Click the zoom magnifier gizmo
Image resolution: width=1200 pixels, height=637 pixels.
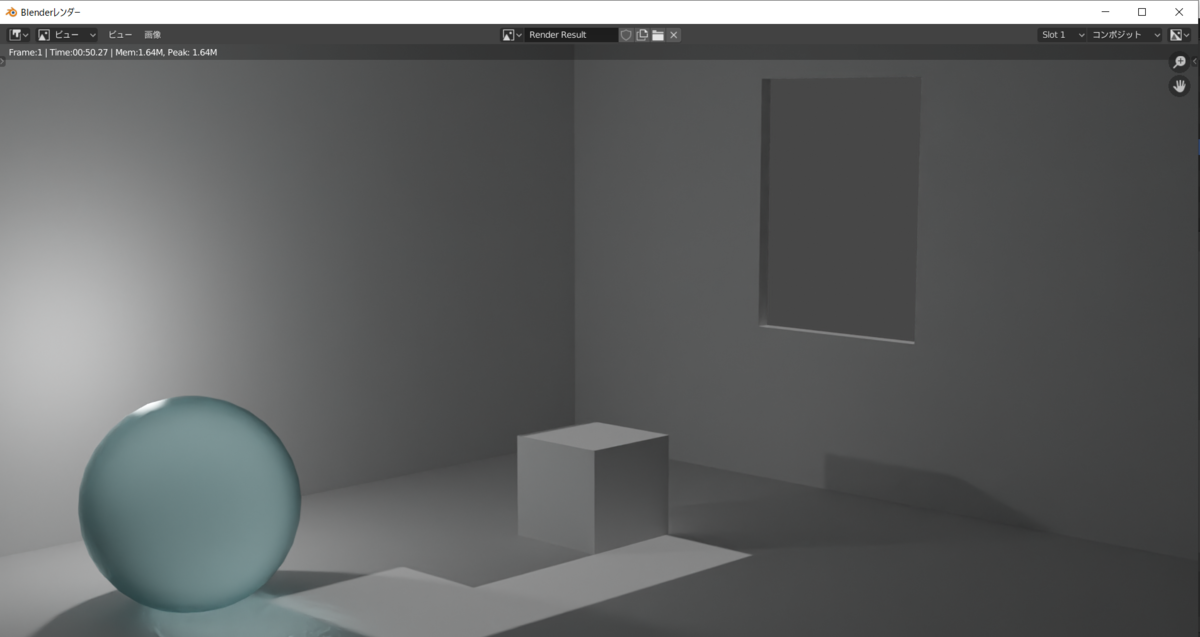(1180, 62)
